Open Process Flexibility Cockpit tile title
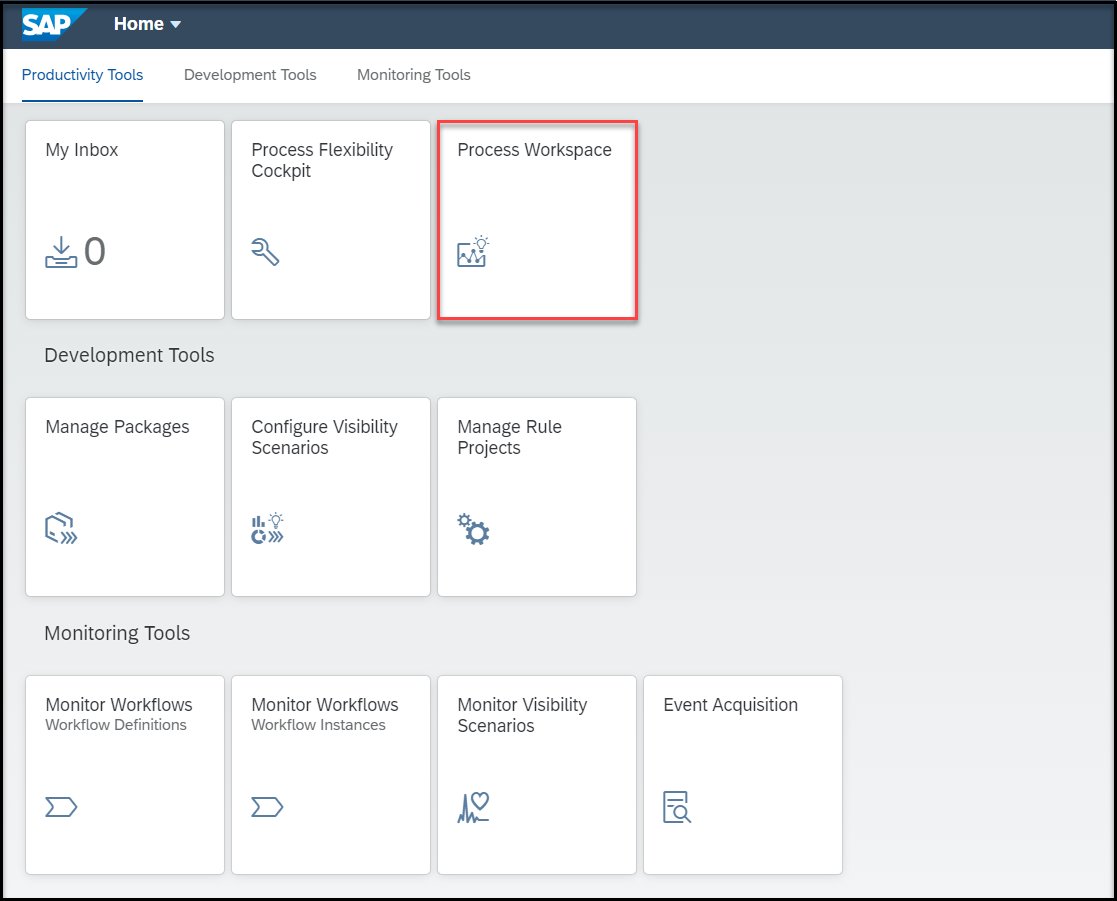 [322, 160]
